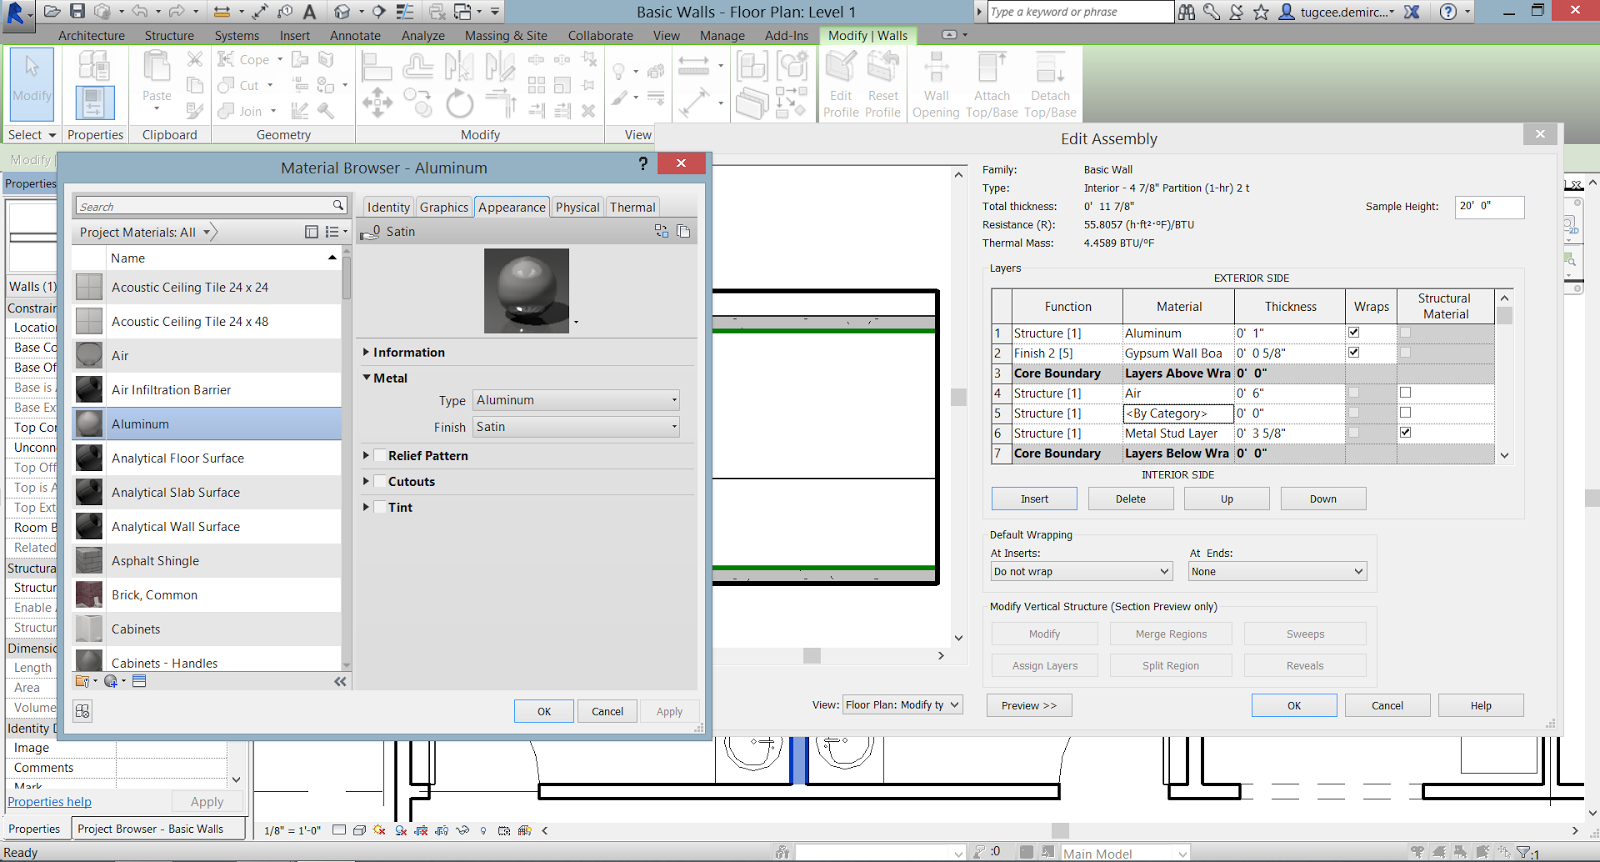Click Cancel in the Edit Assembly dialog

(x=1387, y=706)
